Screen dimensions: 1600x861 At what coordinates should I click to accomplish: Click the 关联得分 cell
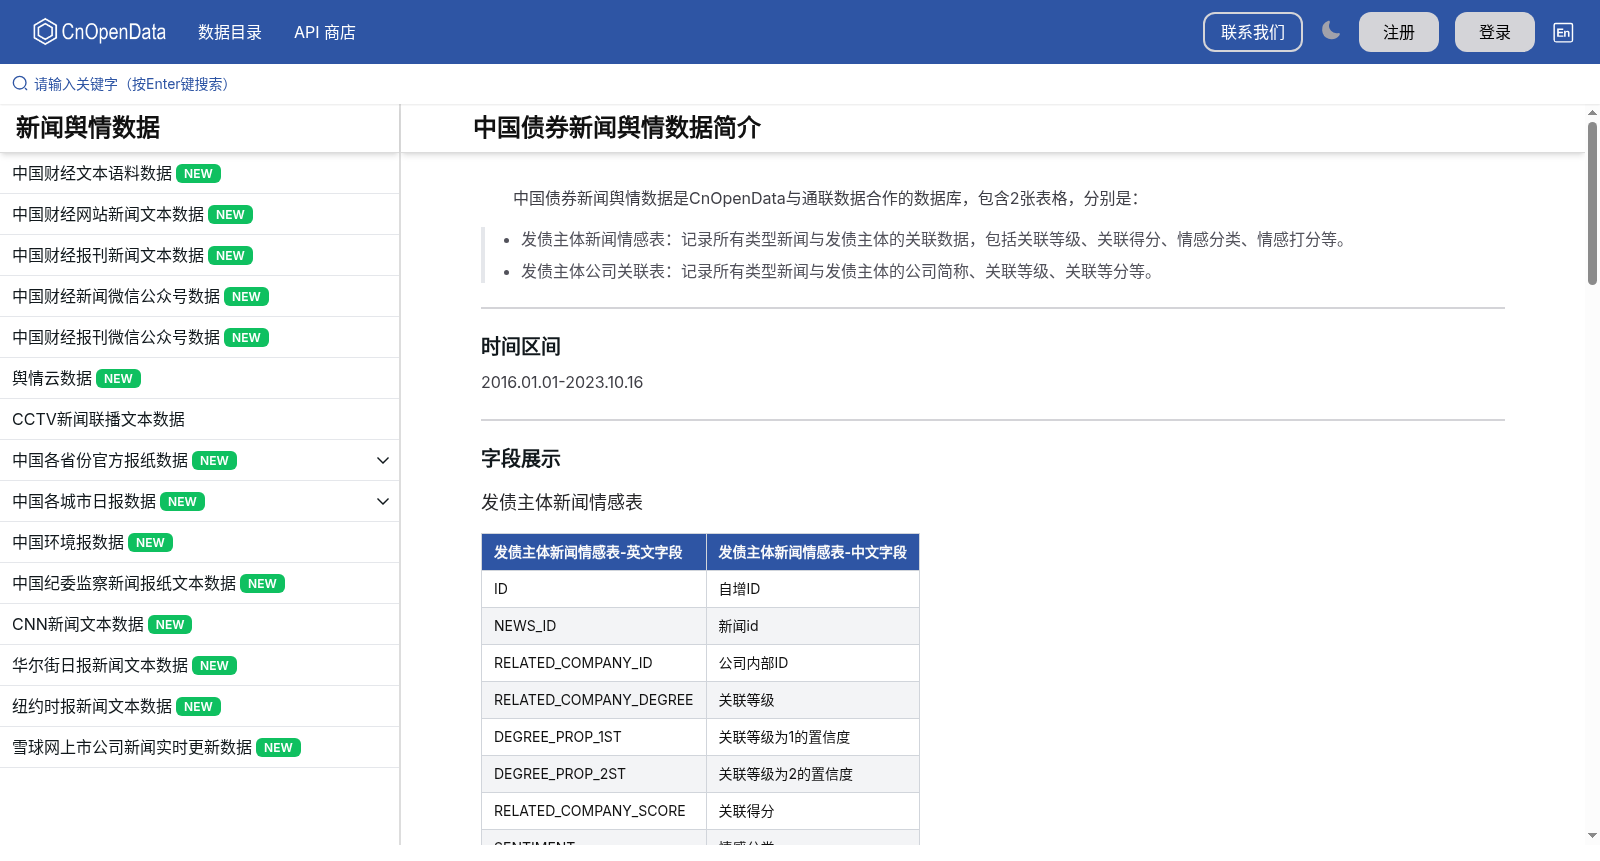[813, 811]
